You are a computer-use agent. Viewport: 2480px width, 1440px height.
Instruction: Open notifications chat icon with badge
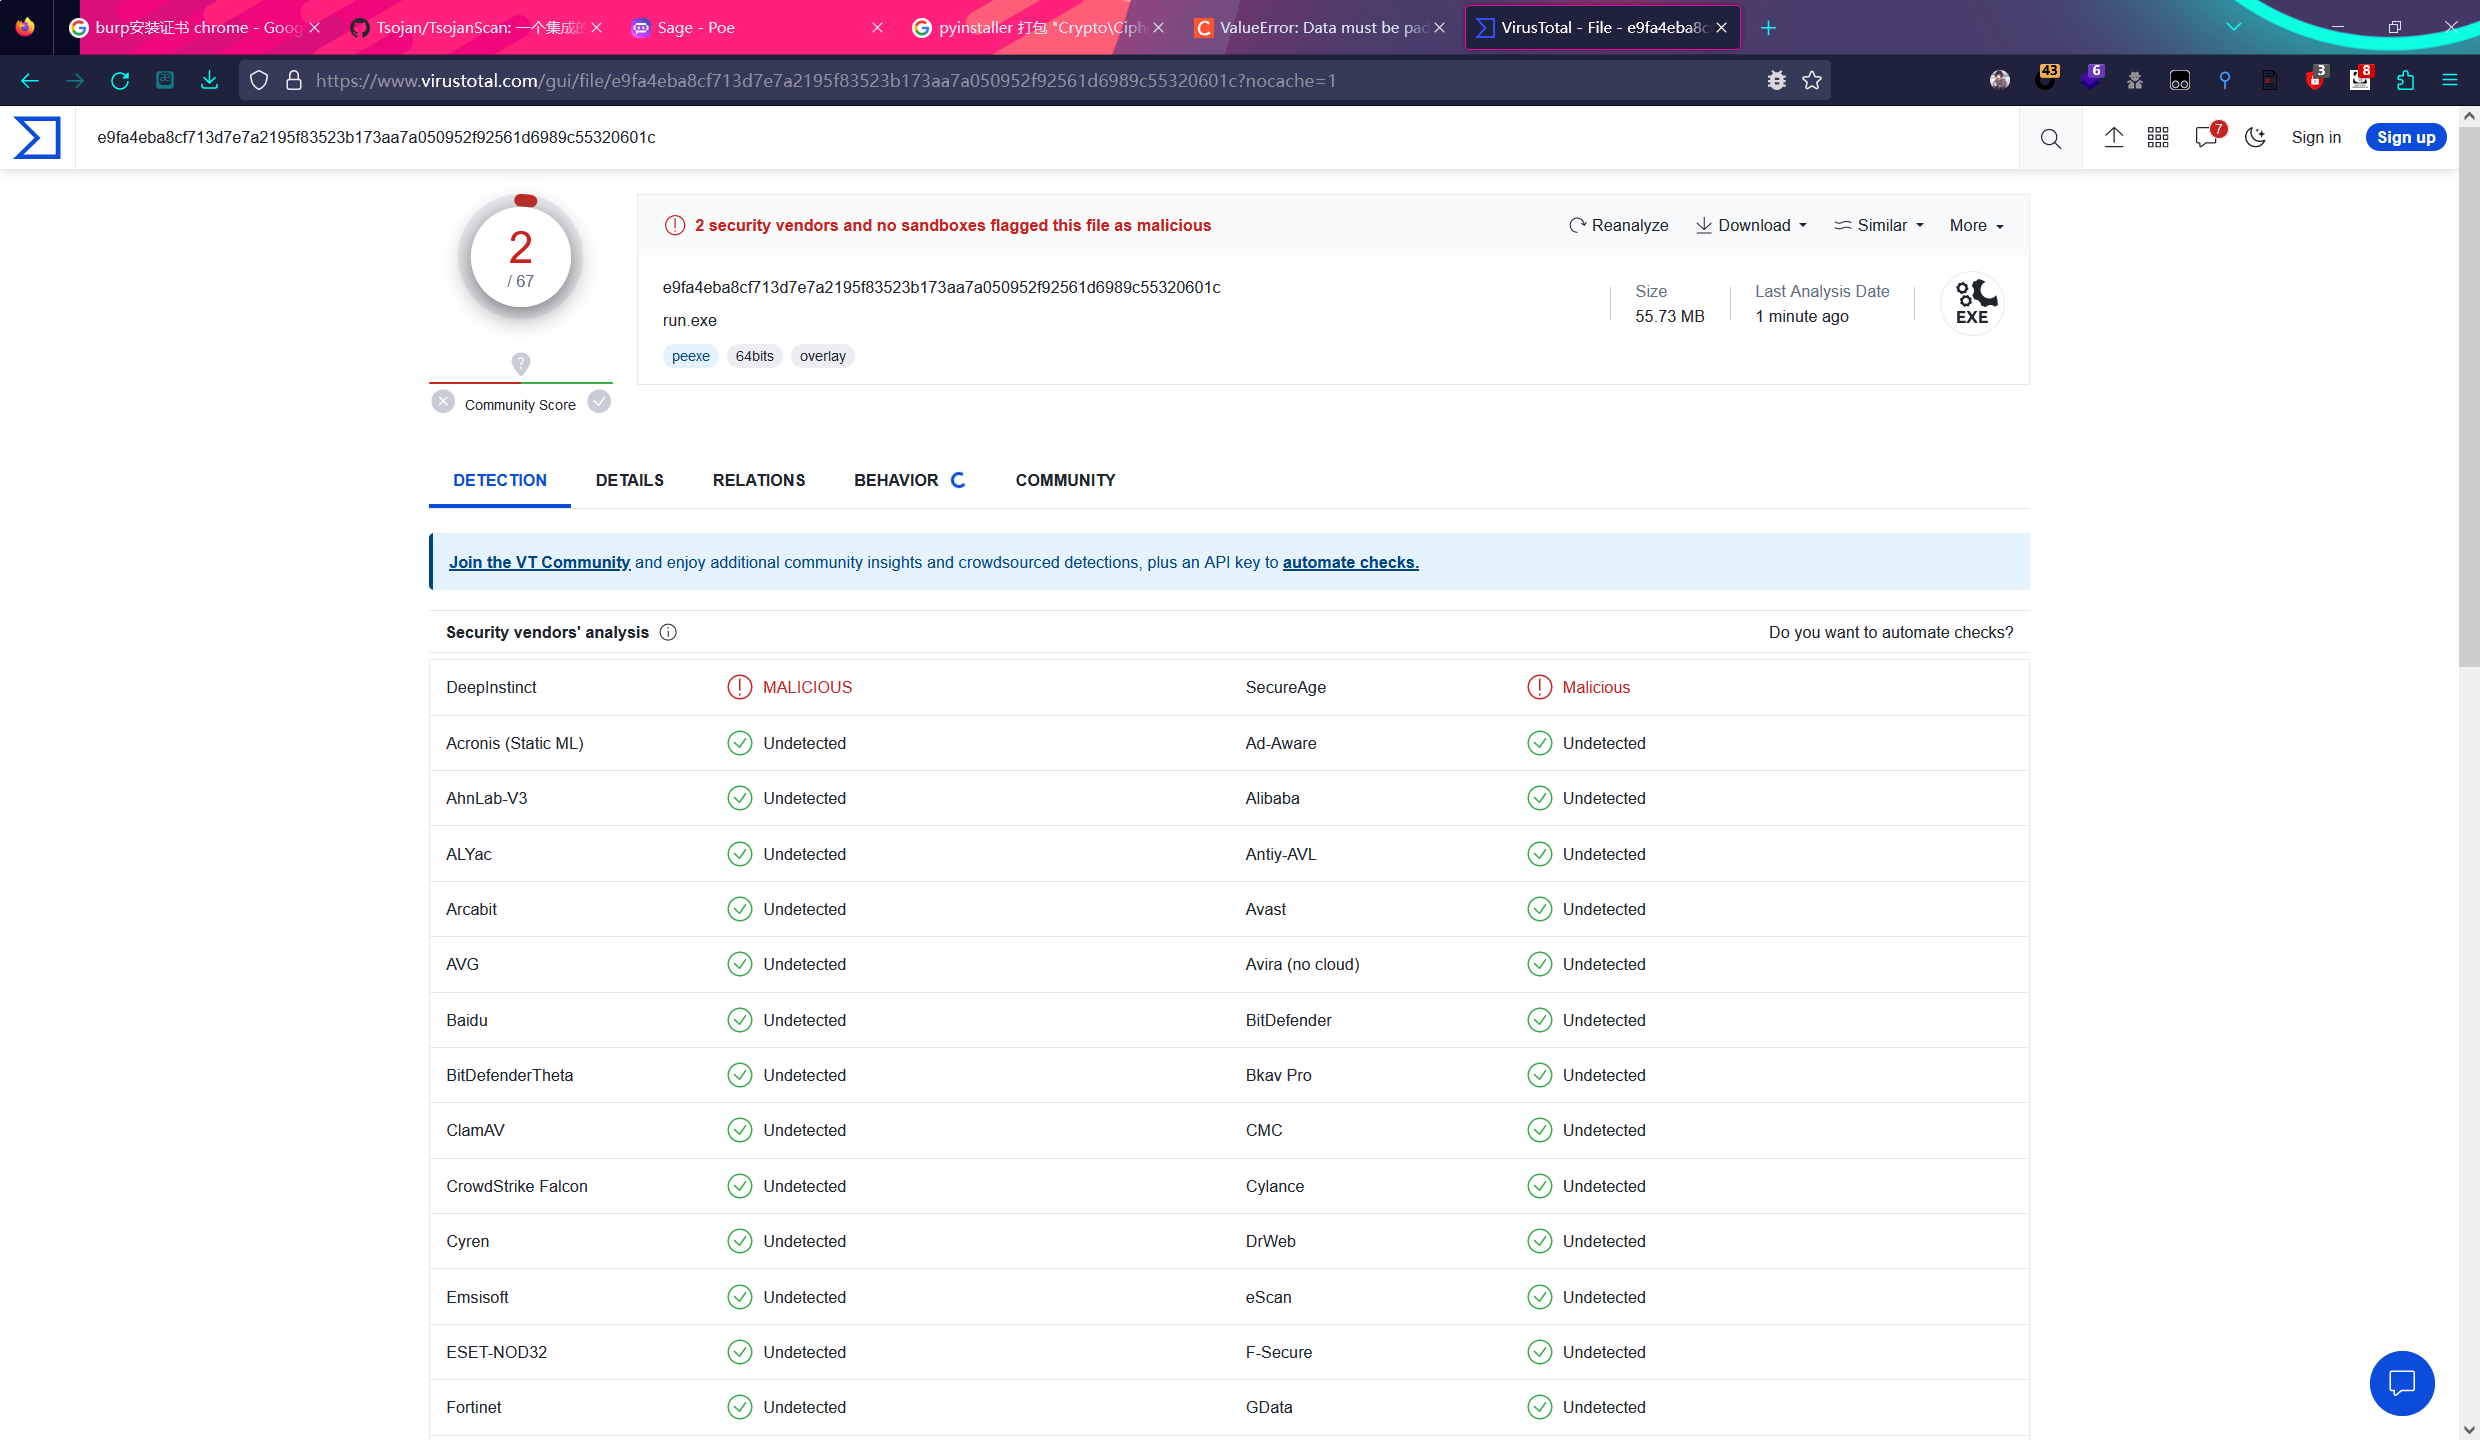click(x=2208, y=136)
